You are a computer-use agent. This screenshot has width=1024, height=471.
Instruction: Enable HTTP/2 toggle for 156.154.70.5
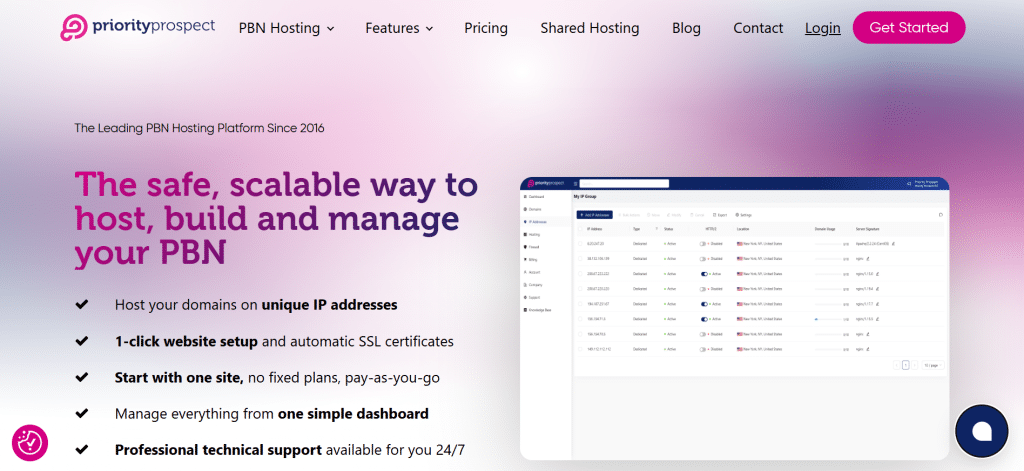[703, 334]
